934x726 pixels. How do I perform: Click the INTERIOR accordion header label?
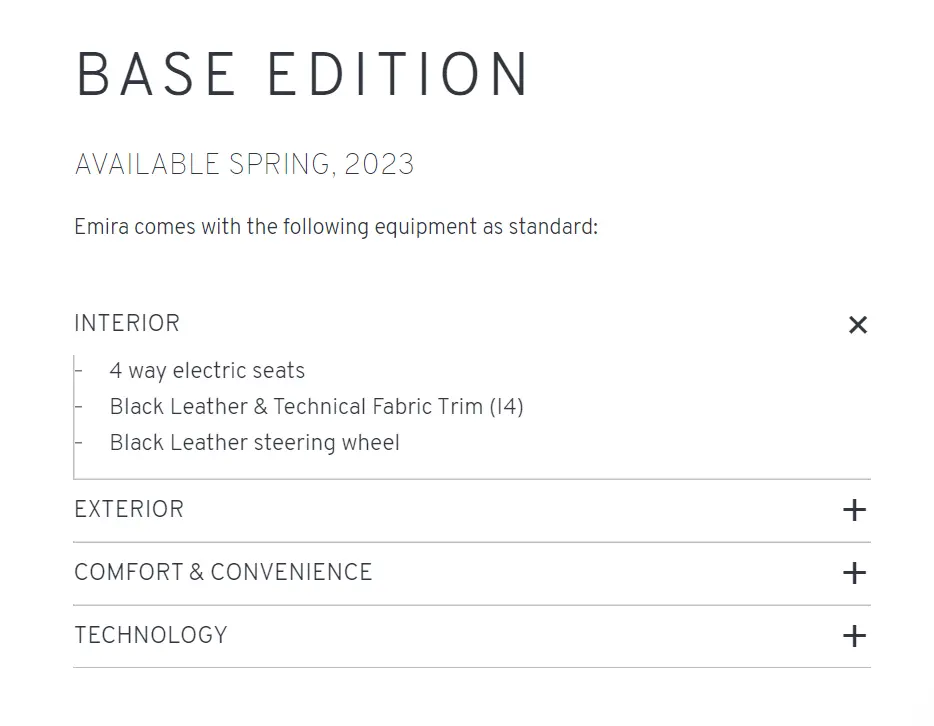point(127,324)
